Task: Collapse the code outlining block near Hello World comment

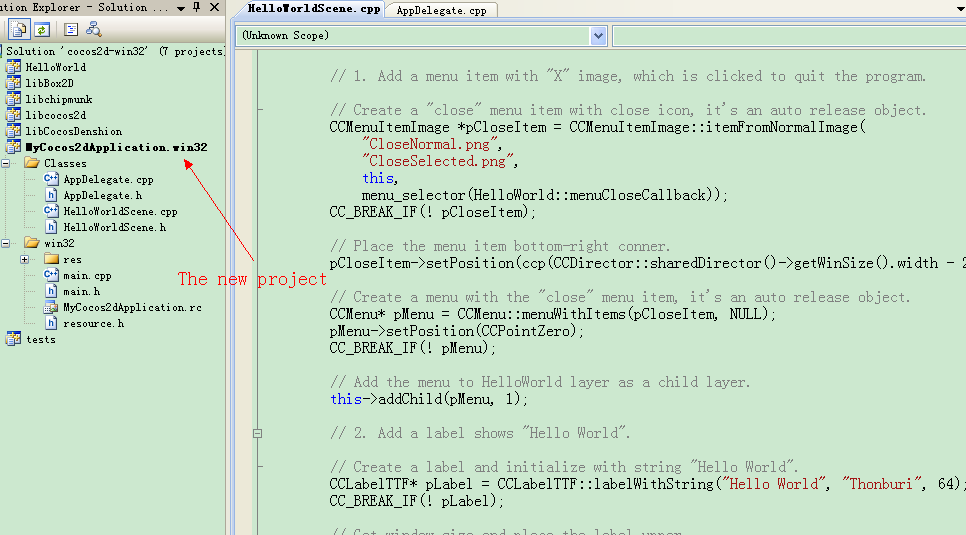Action: coord(258,433)
